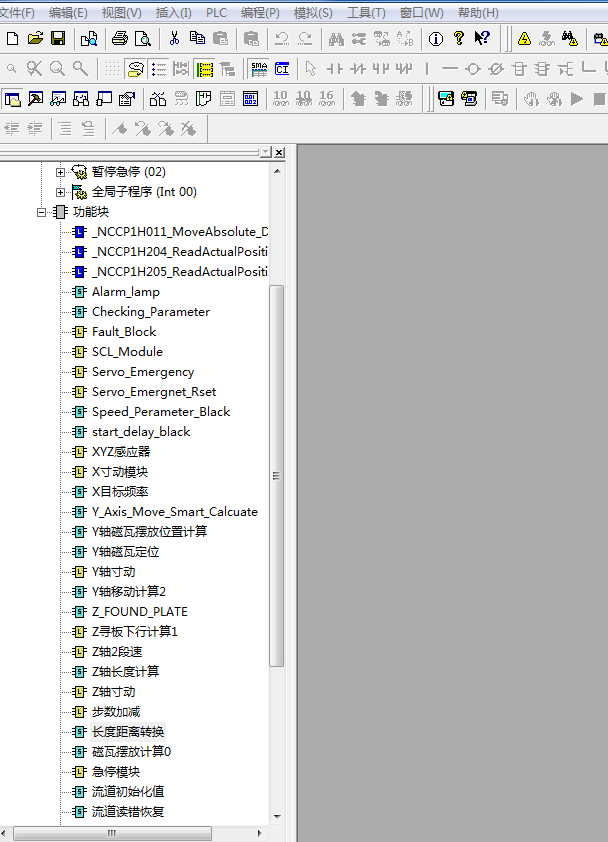Close the project tree panel

pyautogui.click(x=279, y=152)
